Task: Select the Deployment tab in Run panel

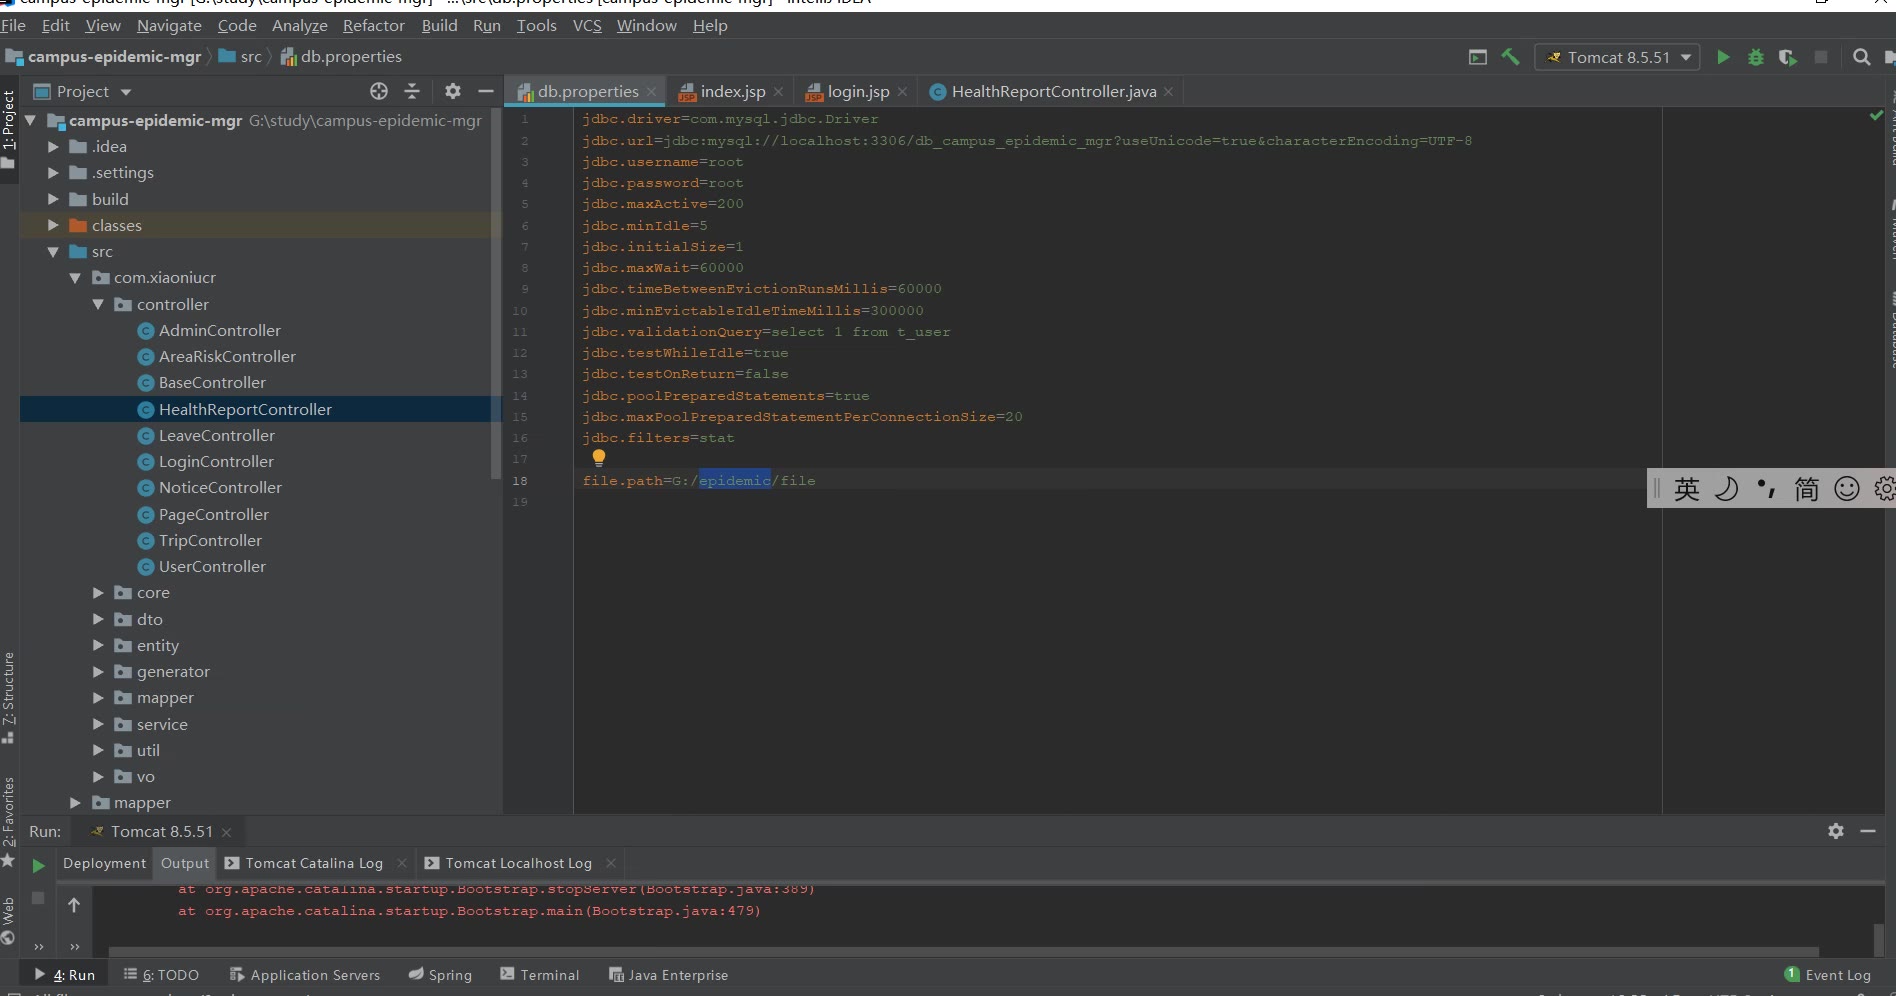Action: click(x=104, y=863)
